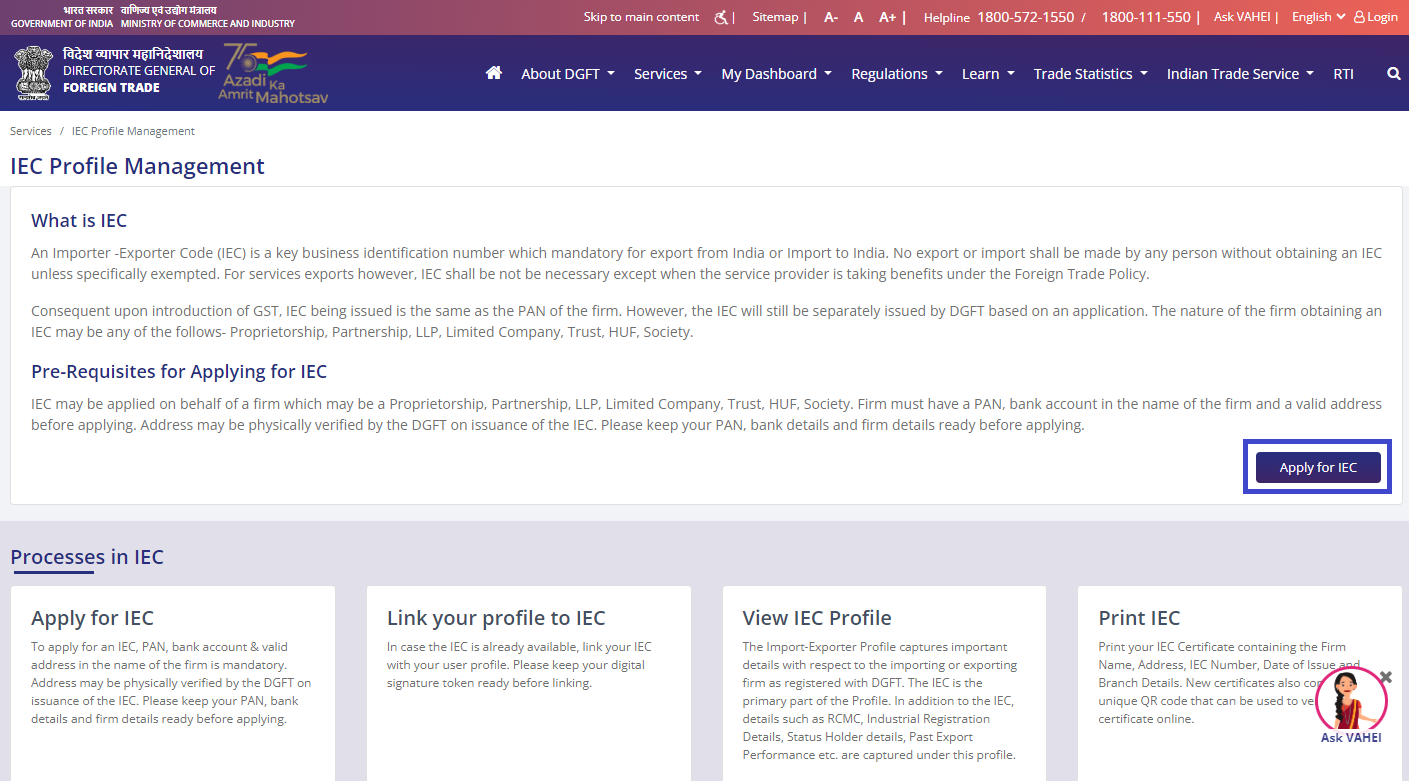Open the My Dashboard dropdown
The height and width of the screenshot is (781, 1409).
777,74
